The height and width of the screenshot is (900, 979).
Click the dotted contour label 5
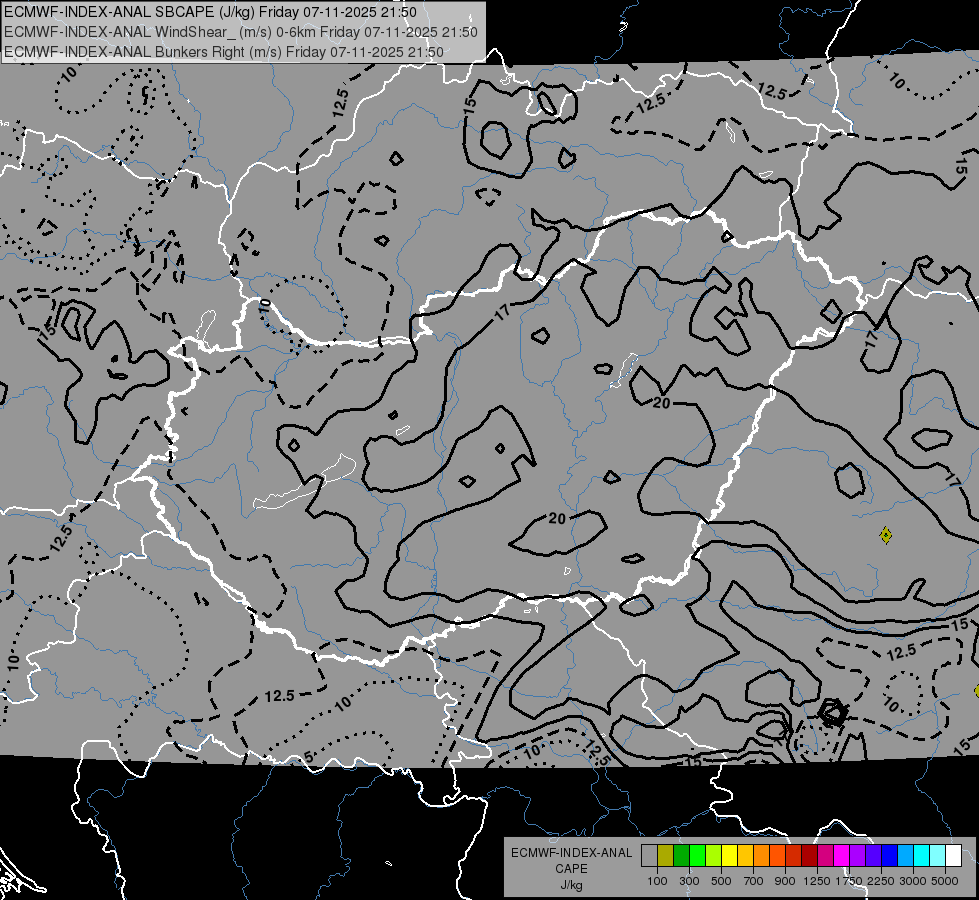point(308,757)
